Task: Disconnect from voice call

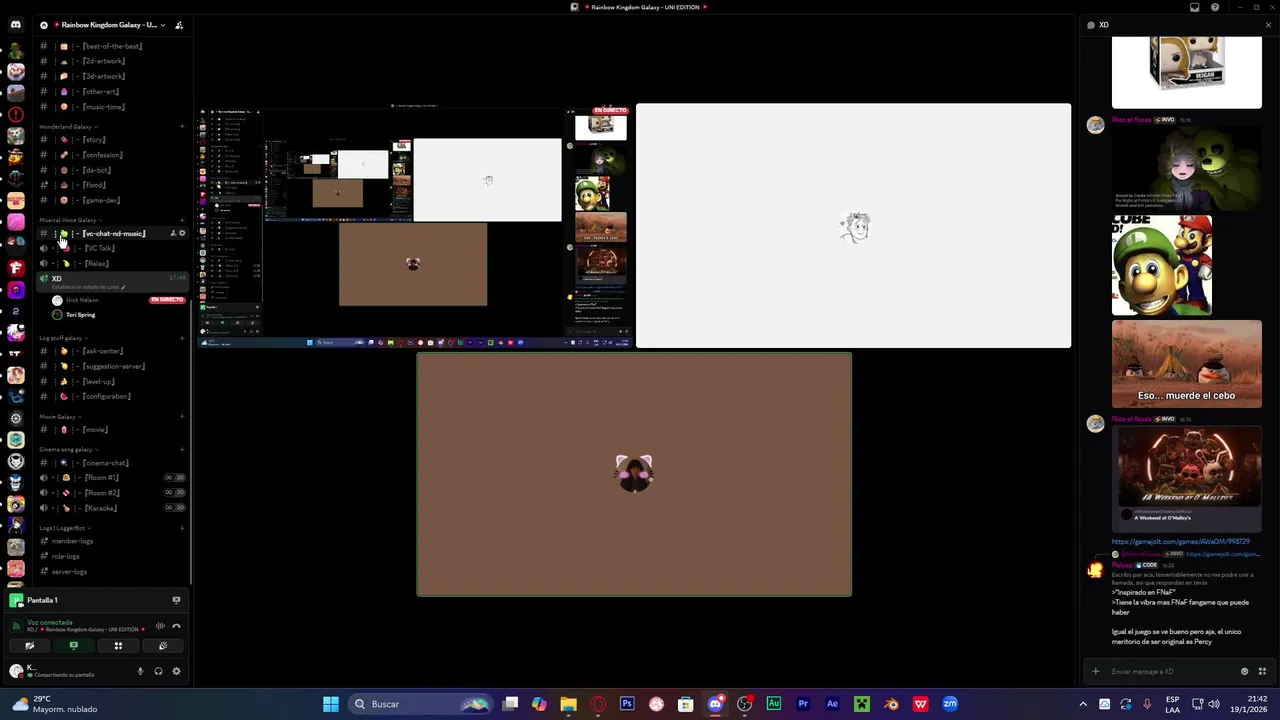Action: pyautogui.click(x=177, y=626)
